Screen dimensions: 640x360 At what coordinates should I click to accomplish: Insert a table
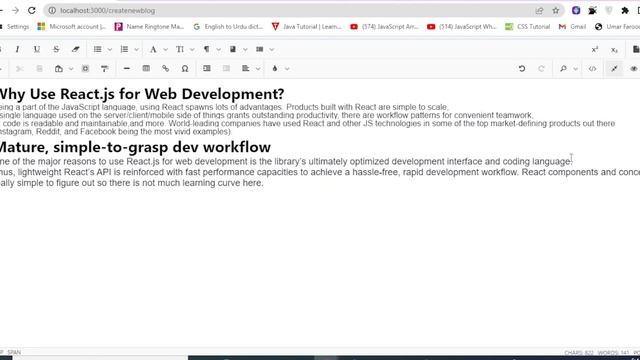pos(146,69)
